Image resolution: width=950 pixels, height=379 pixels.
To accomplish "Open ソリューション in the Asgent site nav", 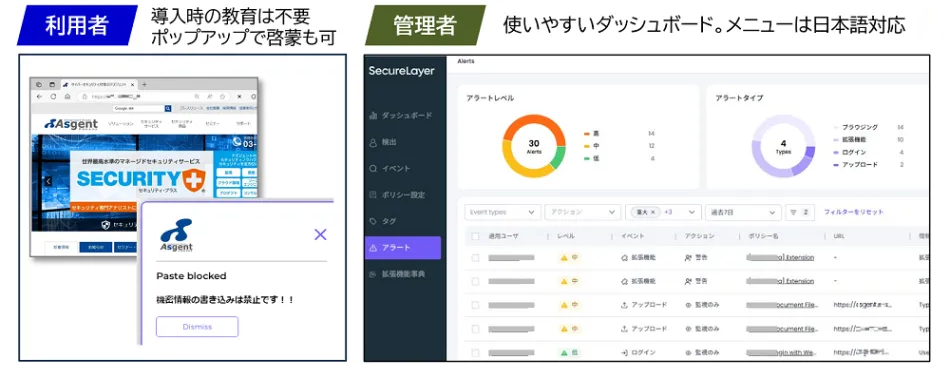I will [x=121, y=124].
